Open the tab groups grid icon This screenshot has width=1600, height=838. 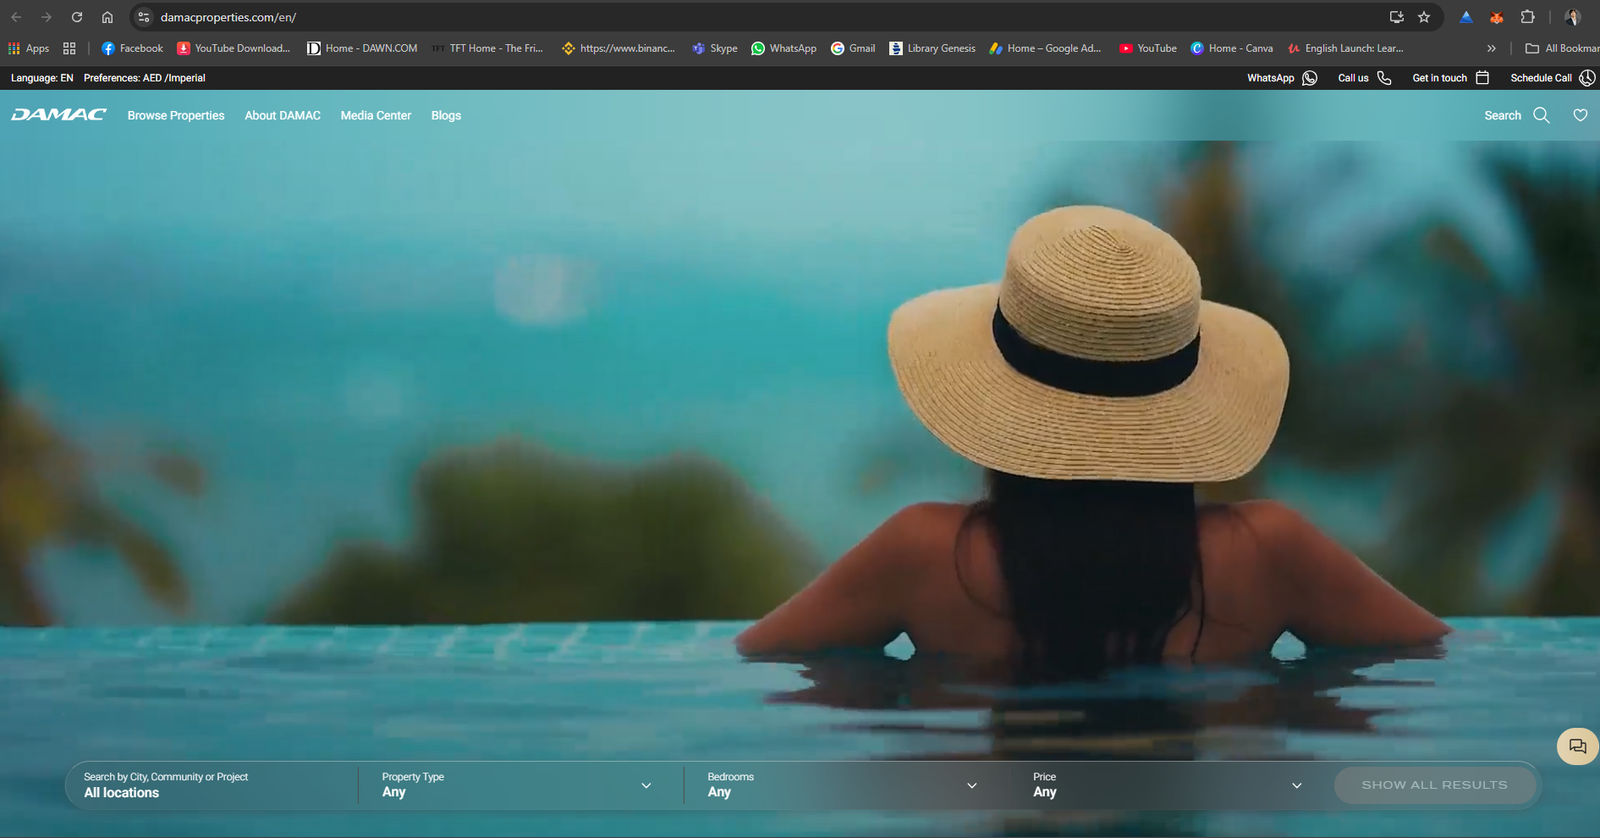point(69,48)
